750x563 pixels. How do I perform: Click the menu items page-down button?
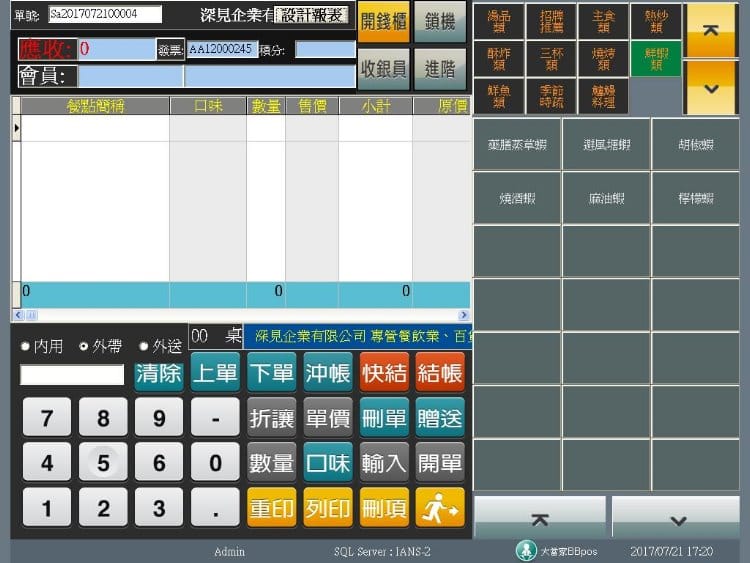676,519
